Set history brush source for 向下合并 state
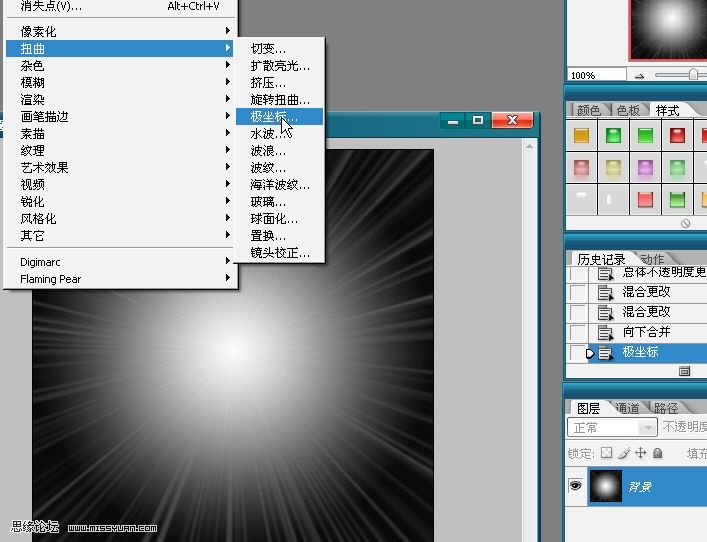 pos(578,332)
